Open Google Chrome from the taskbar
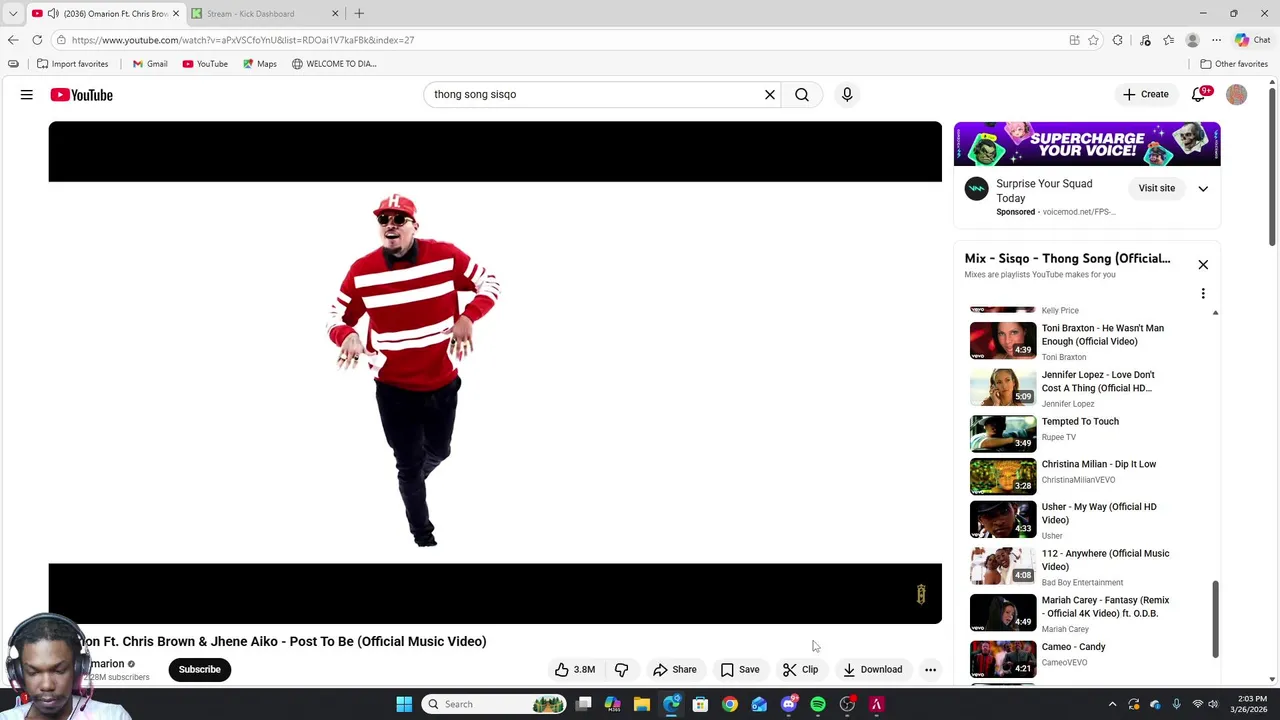Screen dimensions: 1280x720 [730, 705]
